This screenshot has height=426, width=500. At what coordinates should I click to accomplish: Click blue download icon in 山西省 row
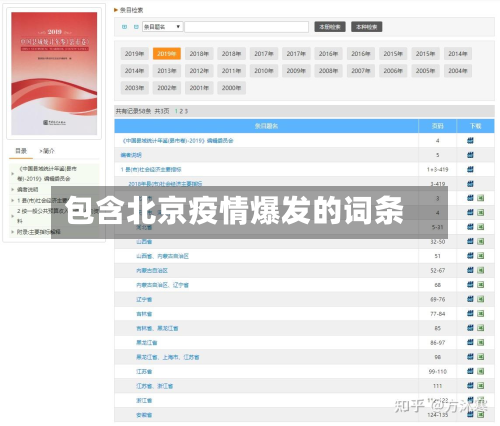(x=470, y=241)
